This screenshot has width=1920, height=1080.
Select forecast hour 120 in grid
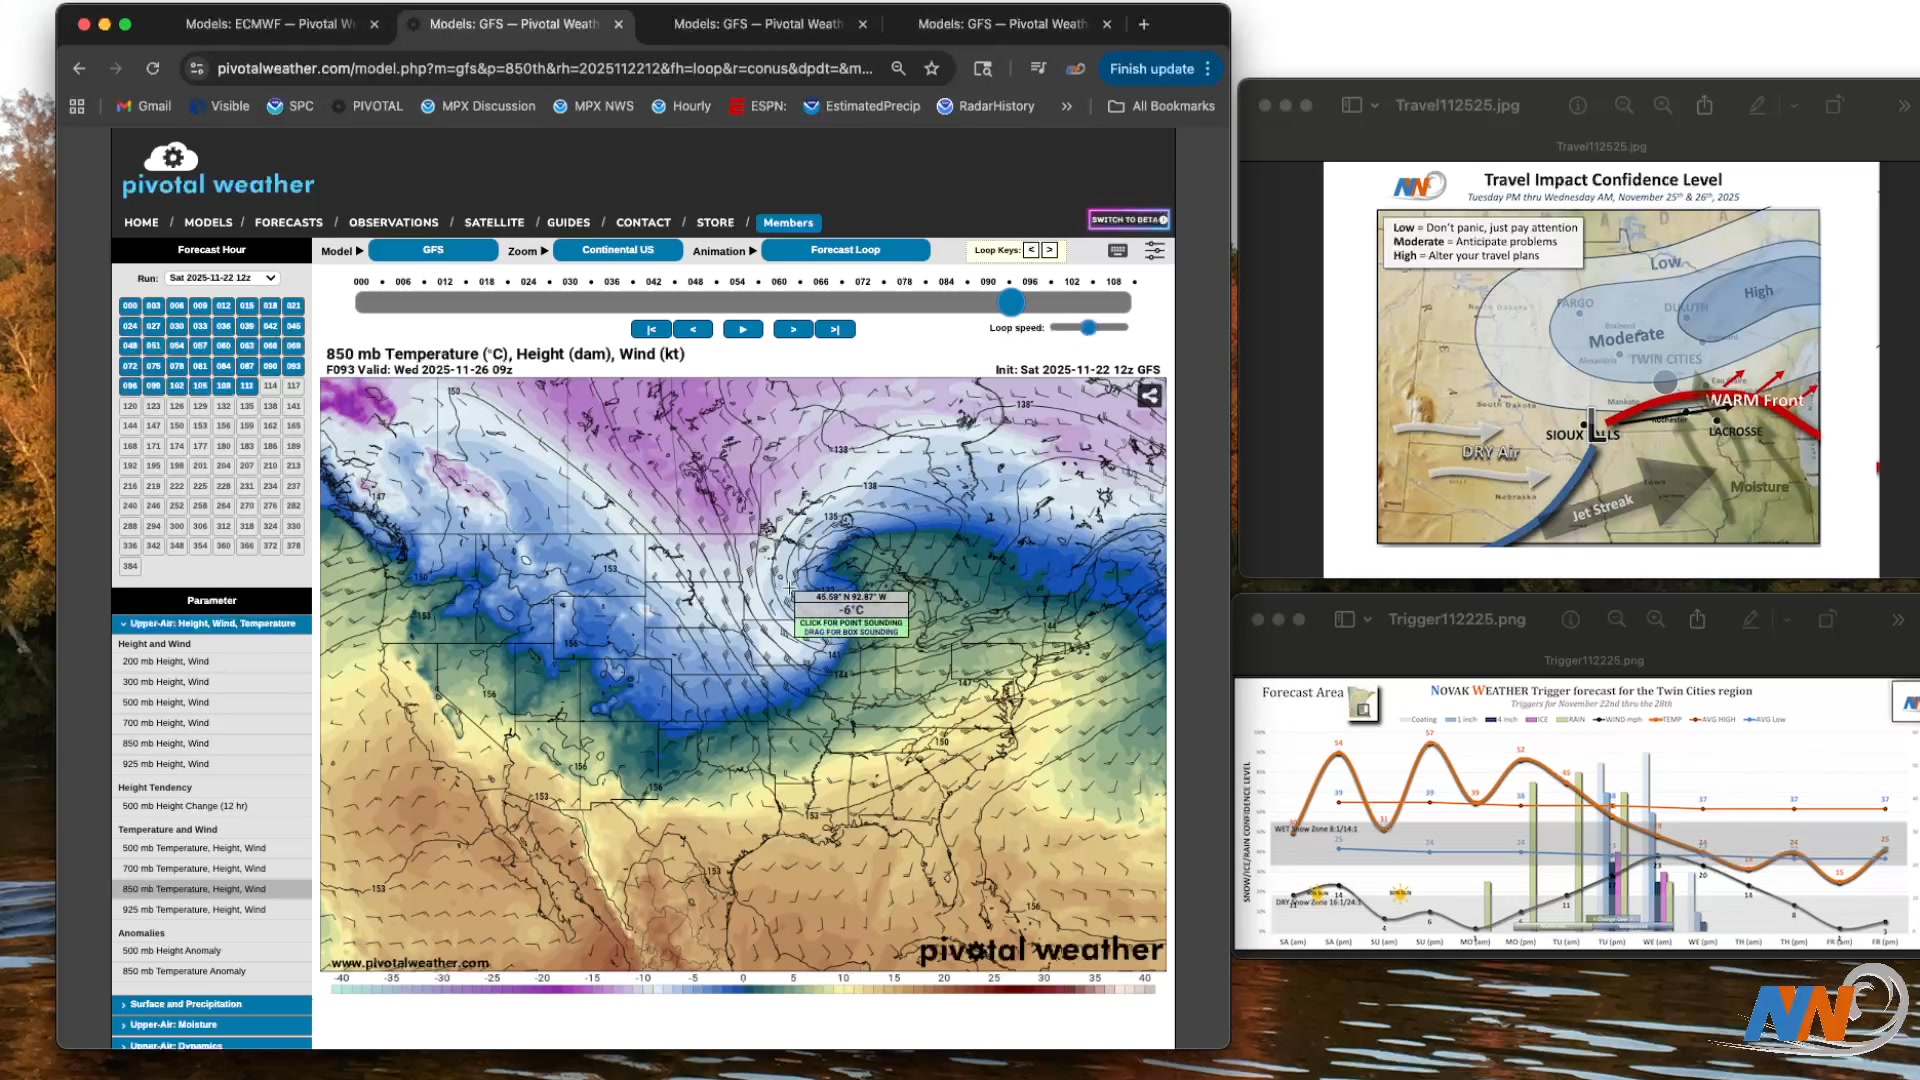tap(130, 406)
